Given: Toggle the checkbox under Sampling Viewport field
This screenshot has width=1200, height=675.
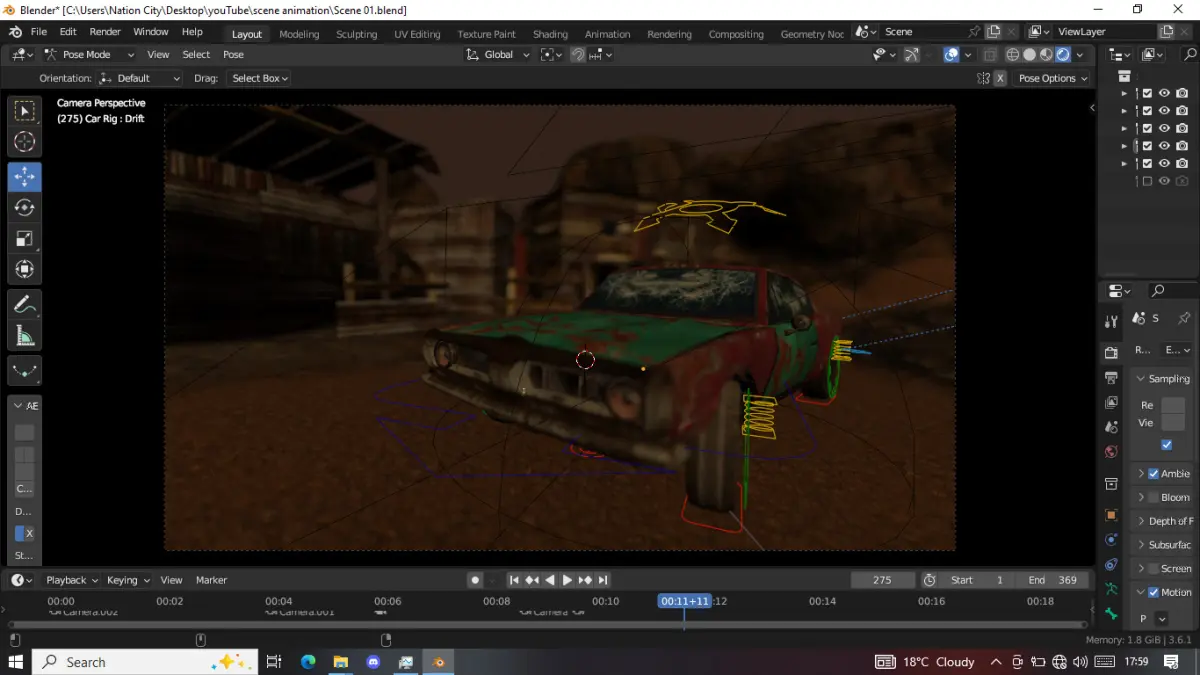Looking at the screenshot, I should point(1166,445).
